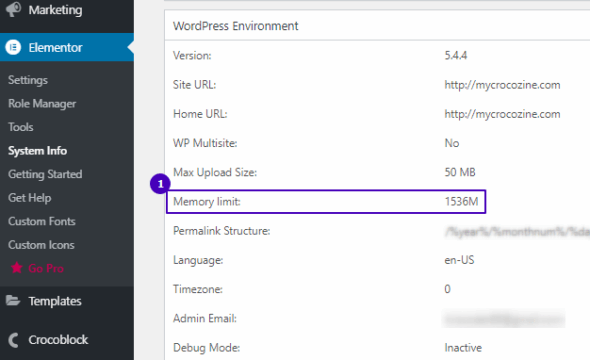590x360 pixels.
Task: Click the version value 5.4.4
Action: [456, 56]
